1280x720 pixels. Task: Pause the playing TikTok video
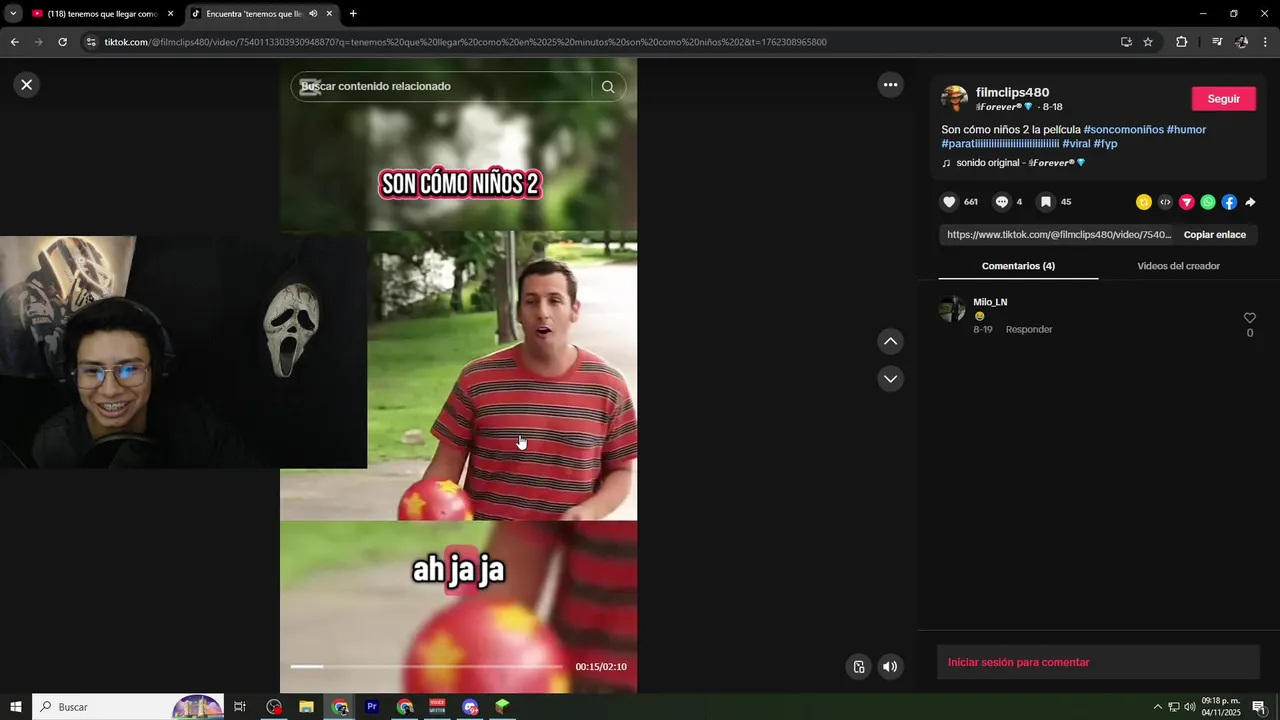458,375
